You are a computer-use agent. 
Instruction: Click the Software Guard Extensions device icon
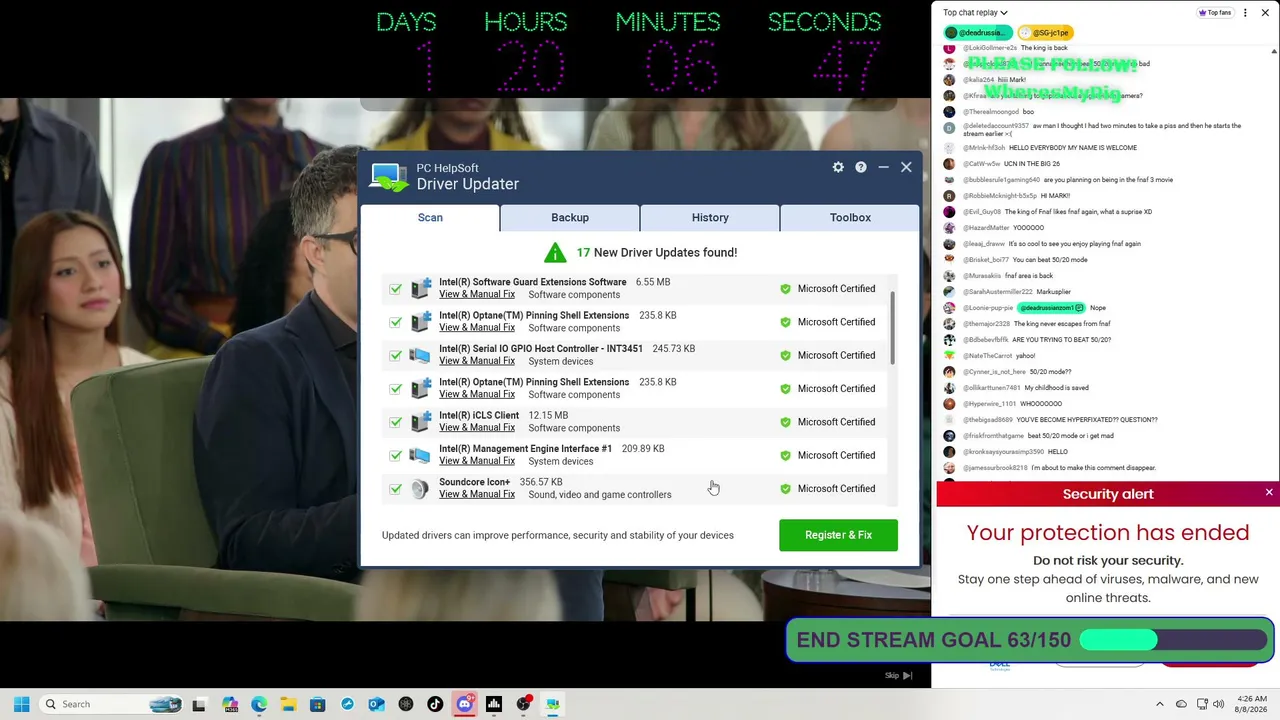pyautogui.click(x=420, y=288)
